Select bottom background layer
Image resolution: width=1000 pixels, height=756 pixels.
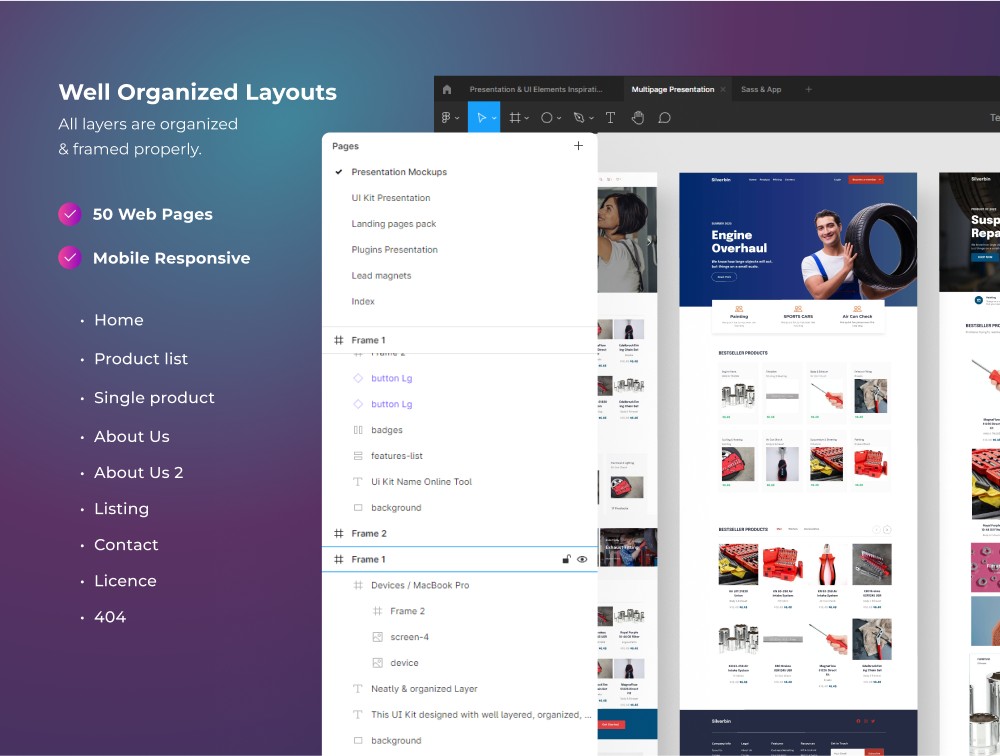[396, 741]
